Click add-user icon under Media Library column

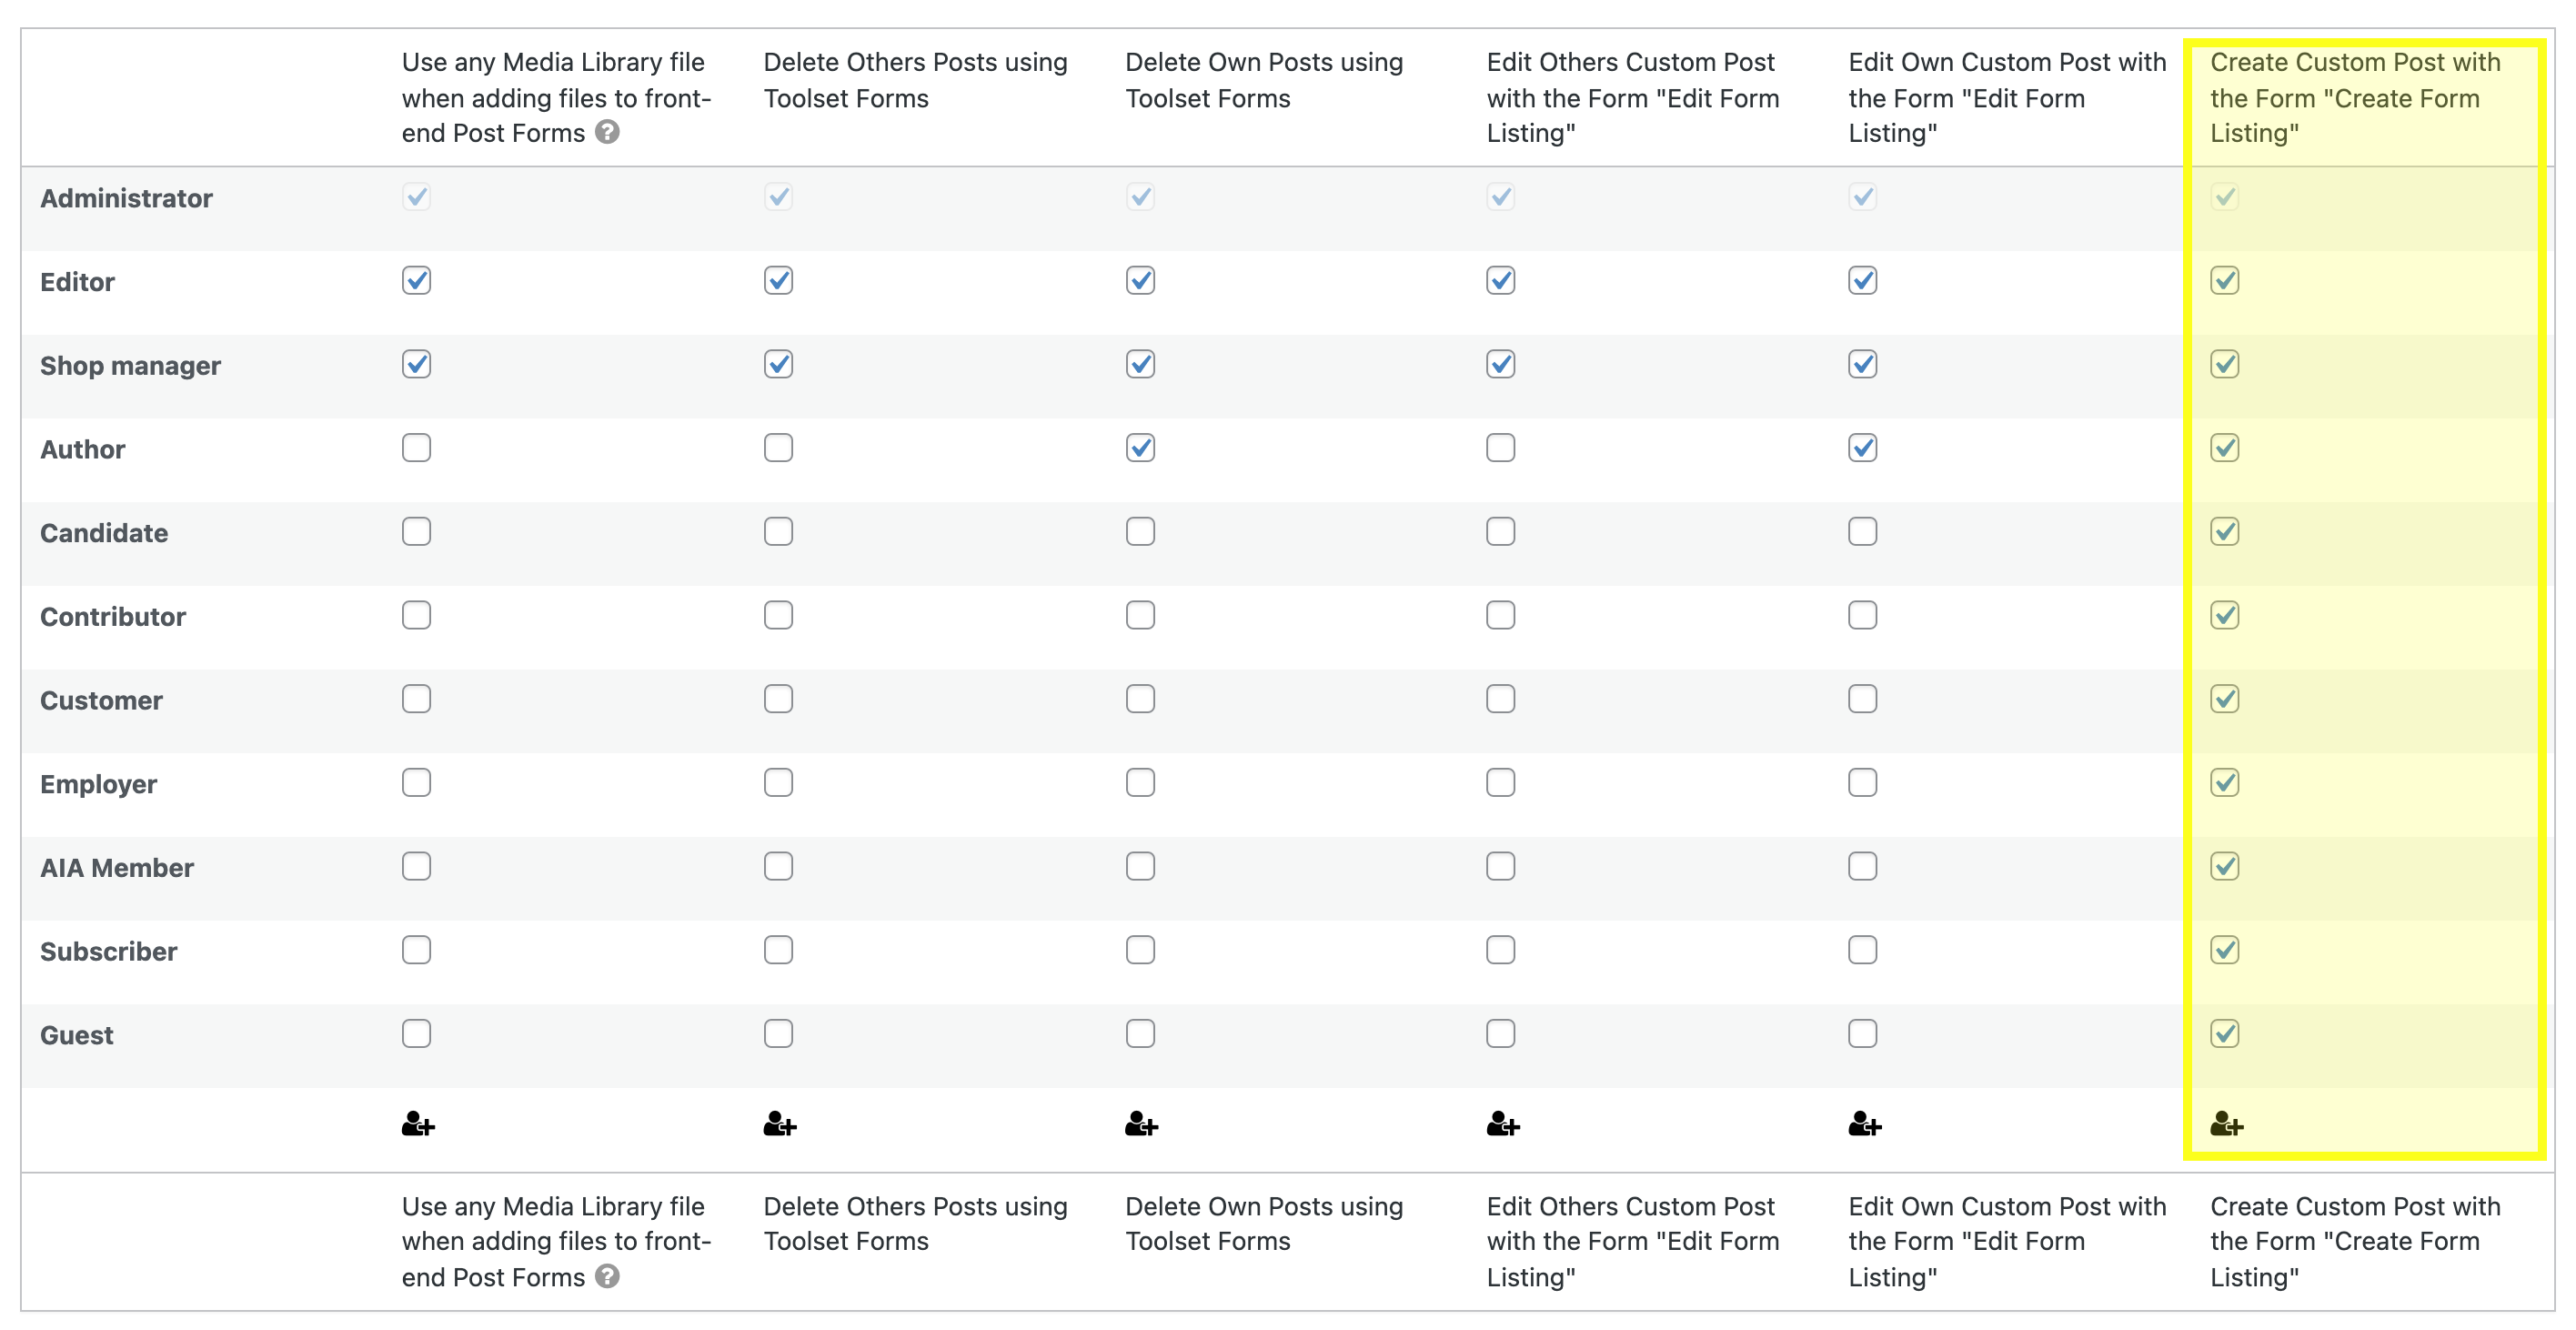(418, 1125)
